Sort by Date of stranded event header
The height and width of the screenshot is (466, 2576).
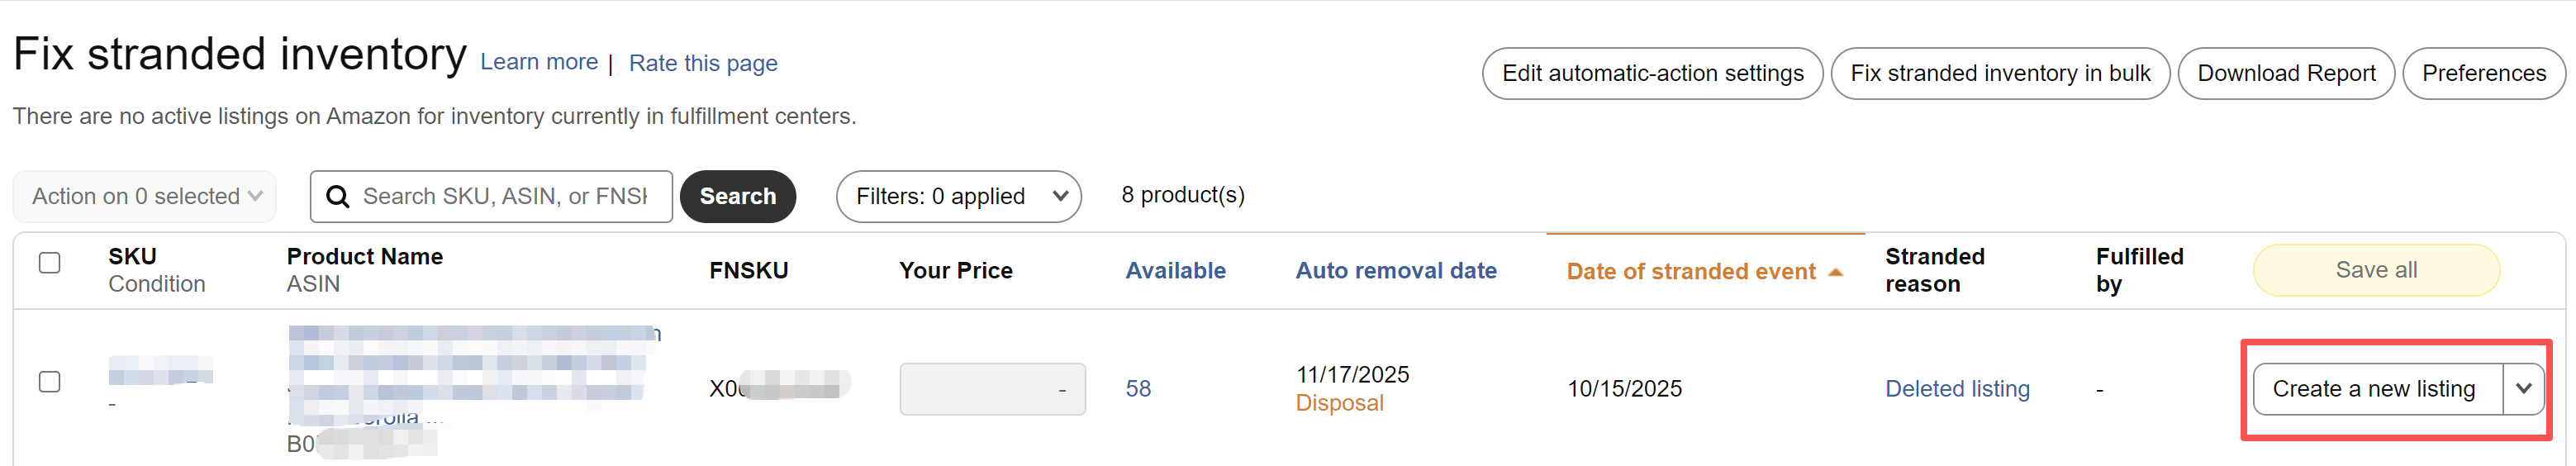click(1690, 272)
